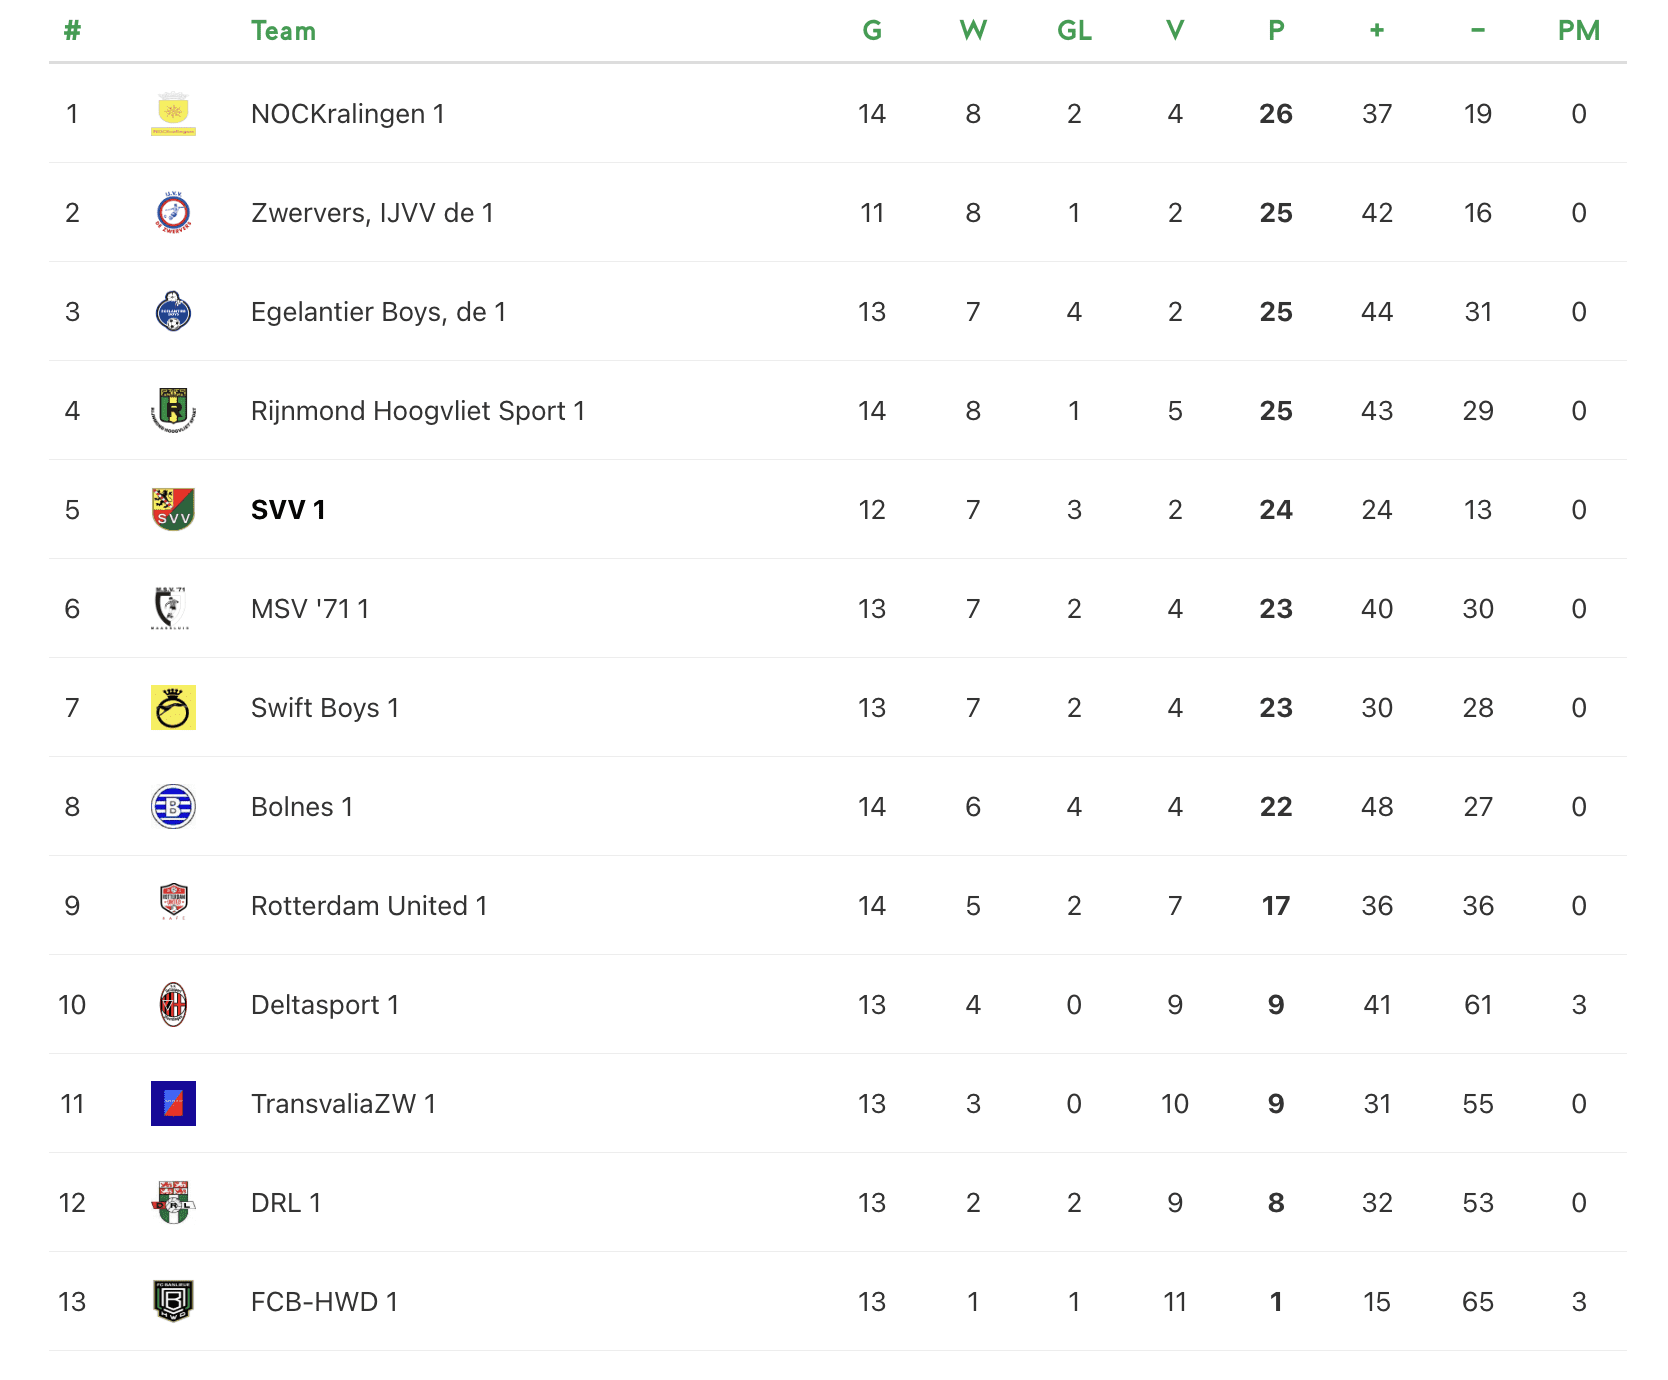Screen dimensions: 1668x1380
Task: Open the SVV 1 team link
Action: (x=288, y=510)
